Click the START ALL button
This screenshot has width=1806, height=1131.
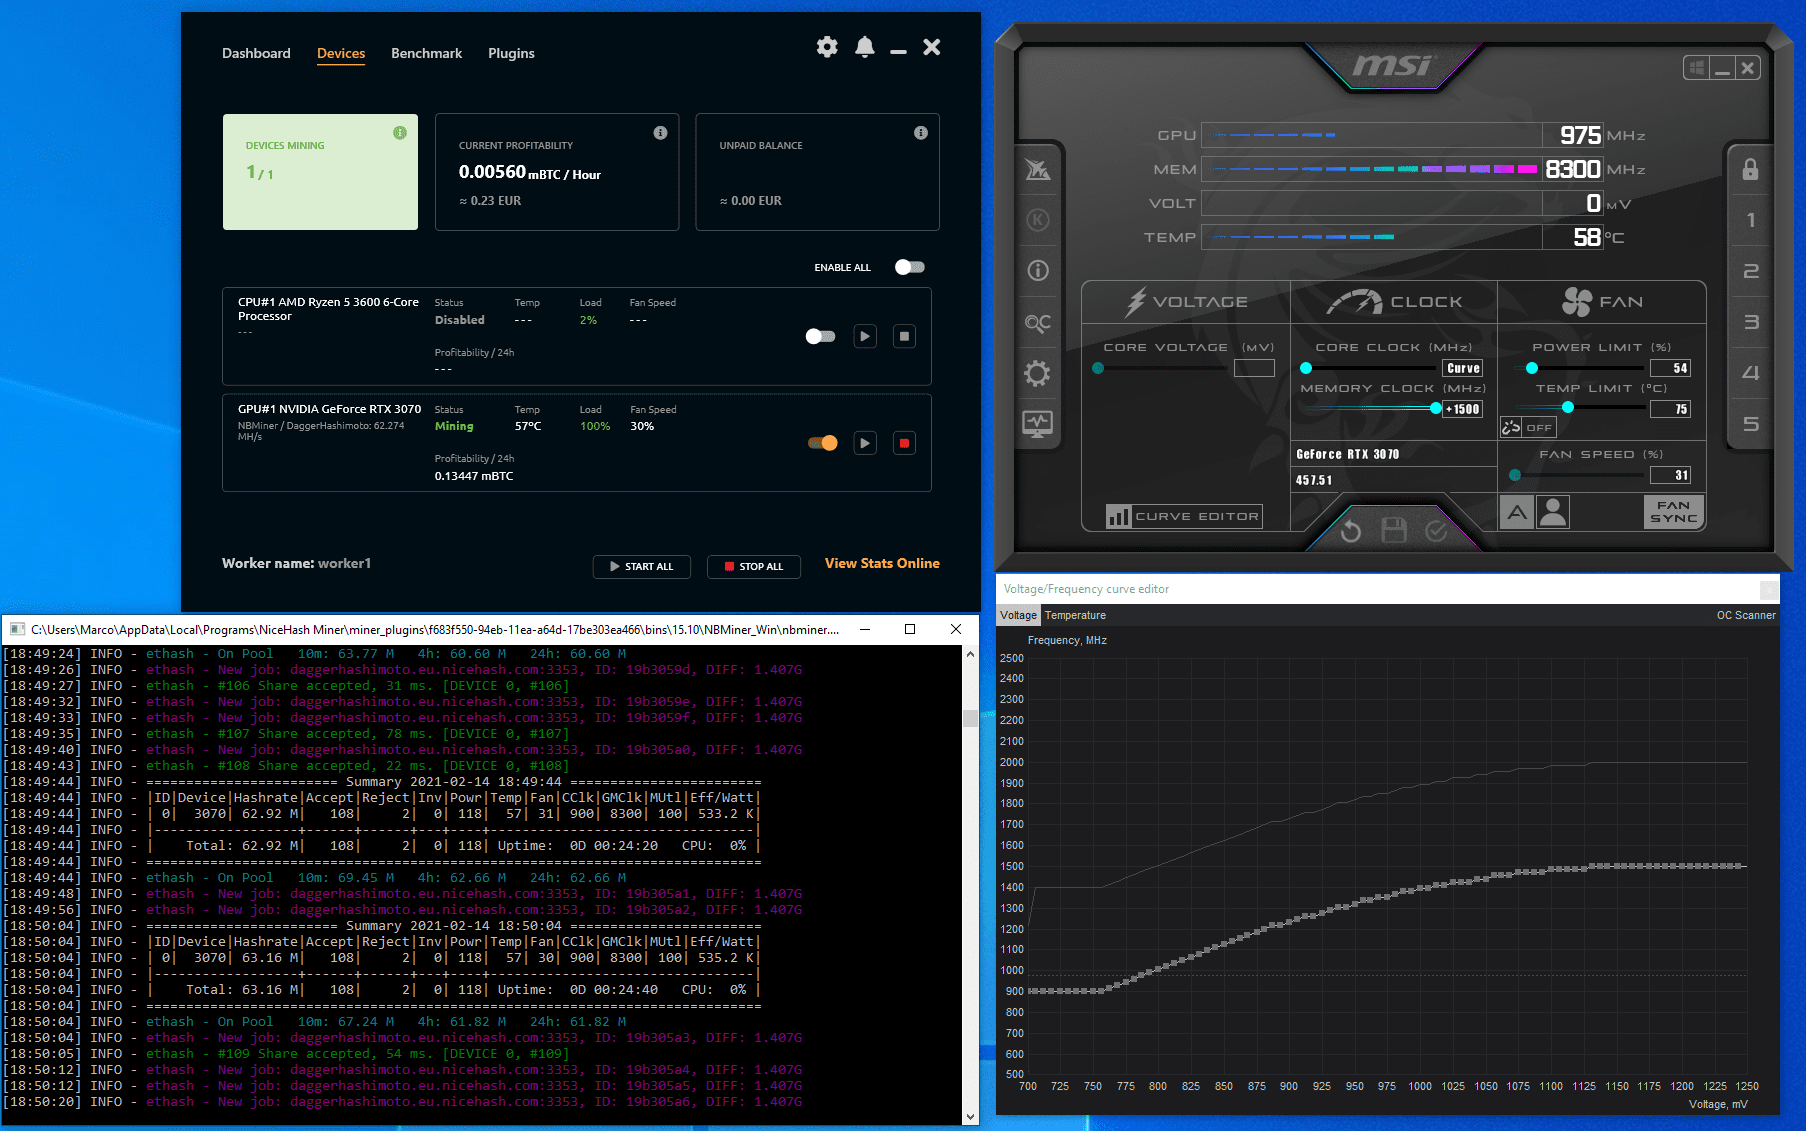641,566
